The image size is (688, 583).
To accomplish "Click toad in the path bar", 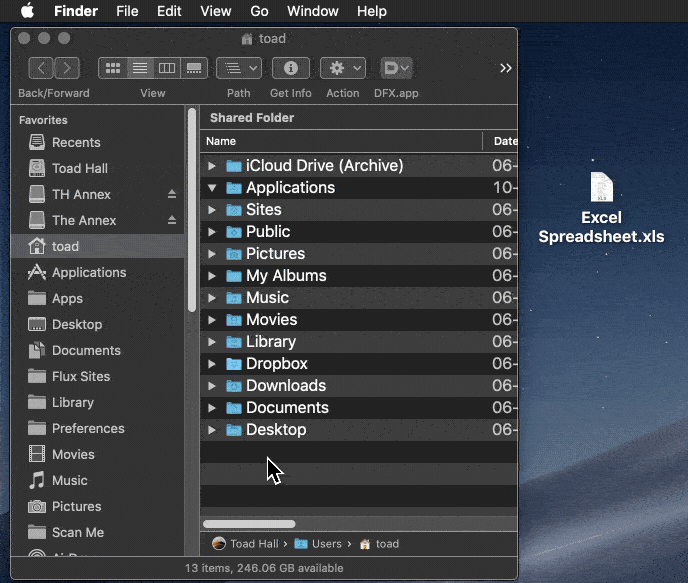I will coord(380,544).
